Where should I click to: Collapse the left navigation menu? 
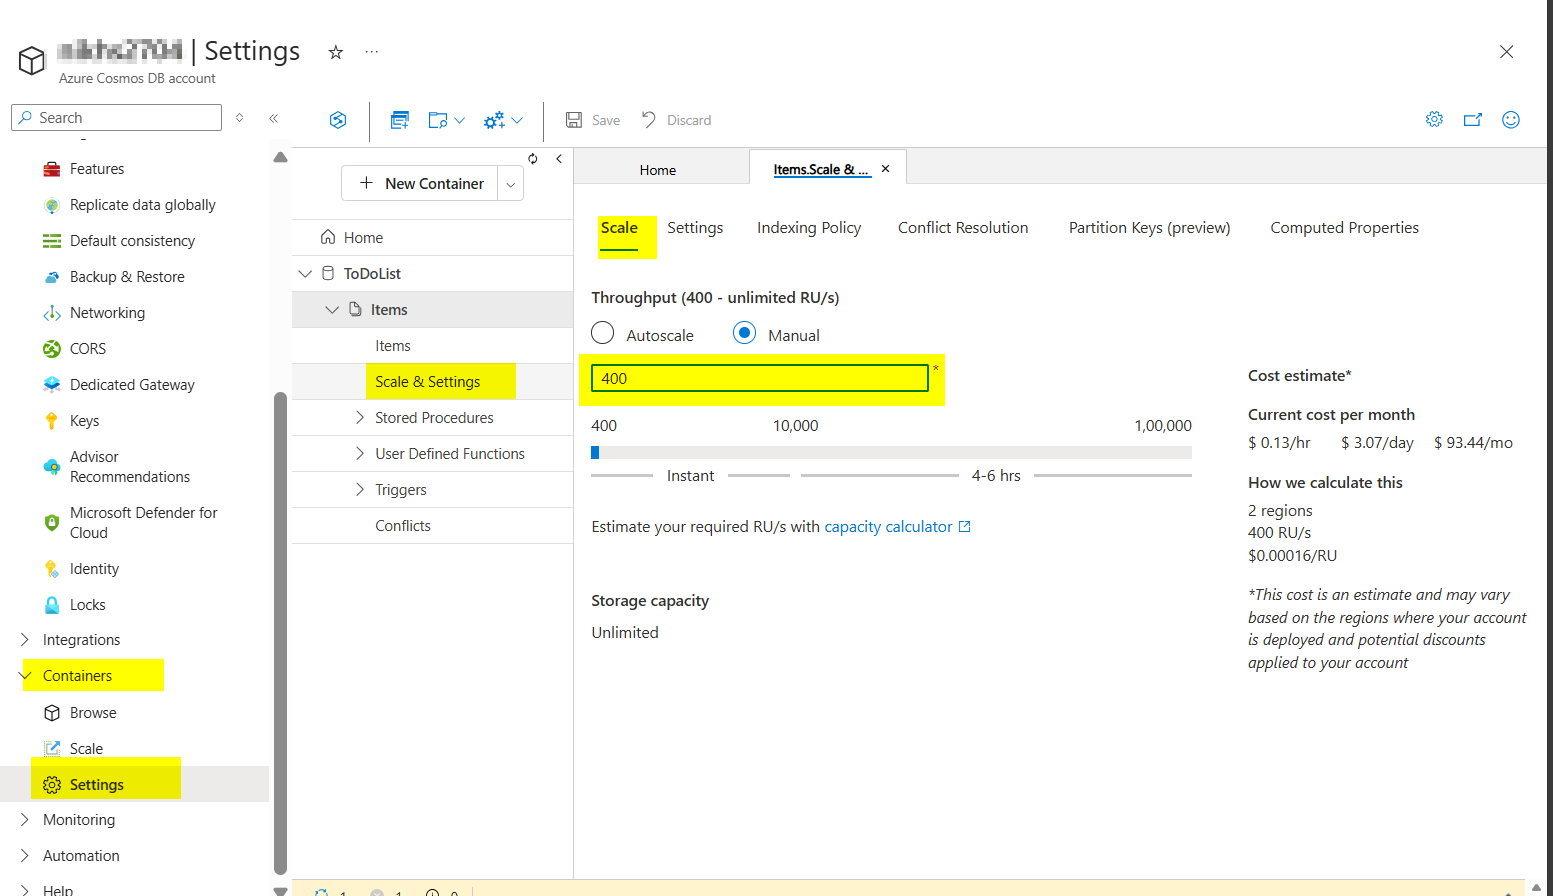pyautogui.click(x=273, y=118)
